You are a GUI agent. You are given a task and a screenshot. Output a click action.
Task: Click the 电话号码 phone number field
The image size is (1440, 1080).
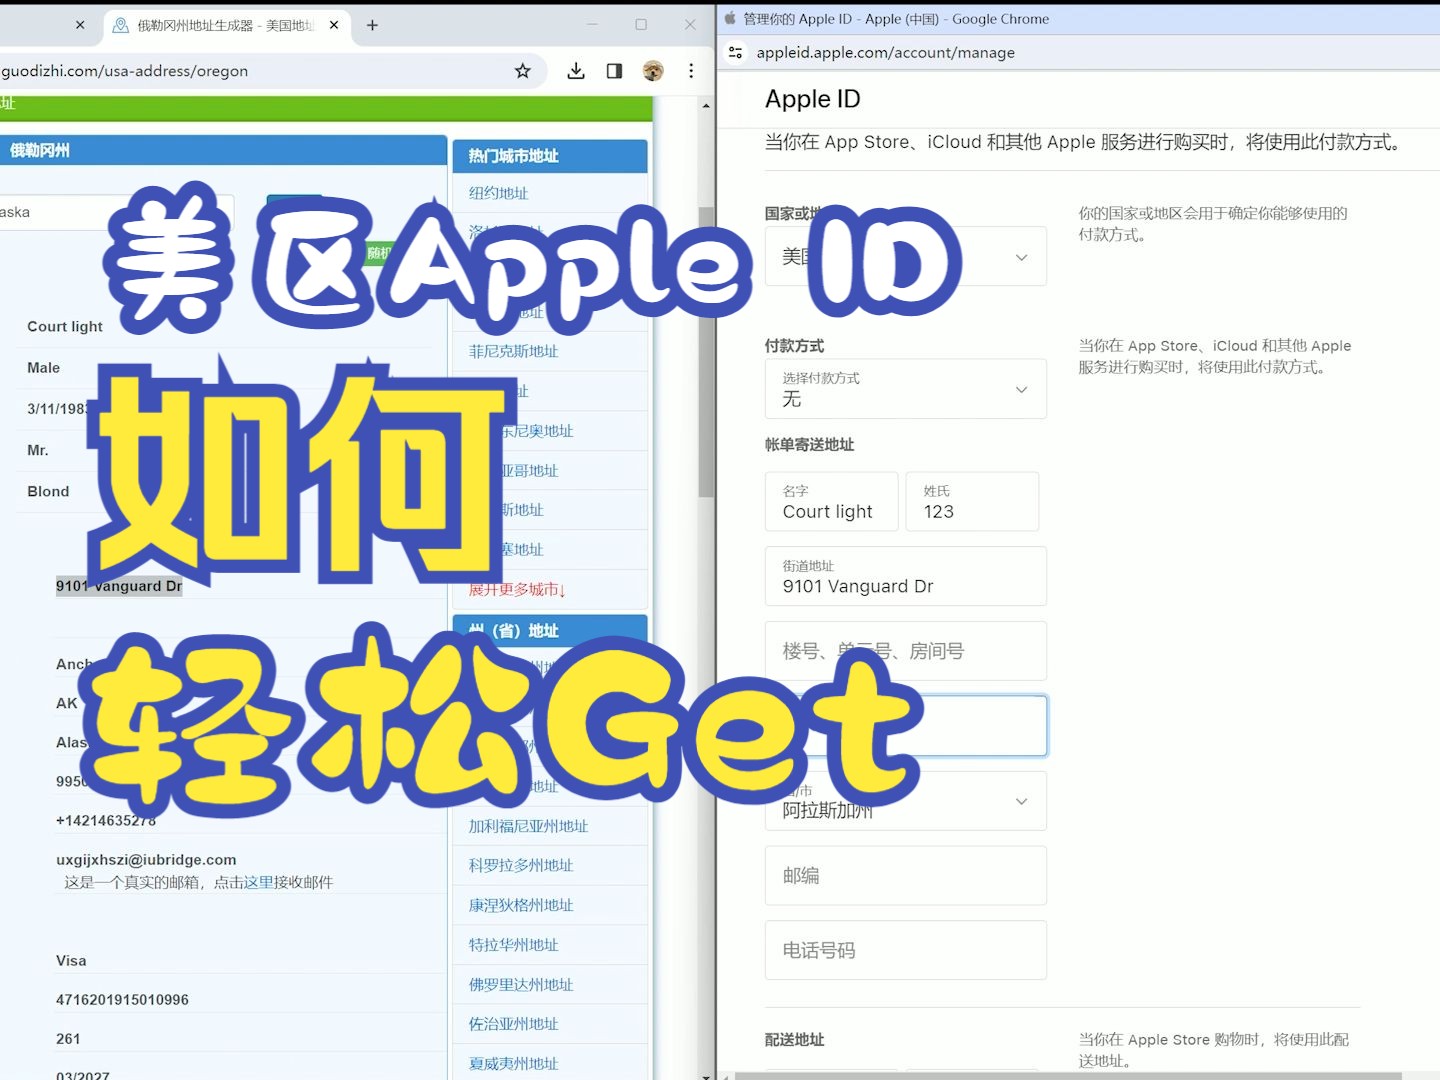click(x=906, y=951)
